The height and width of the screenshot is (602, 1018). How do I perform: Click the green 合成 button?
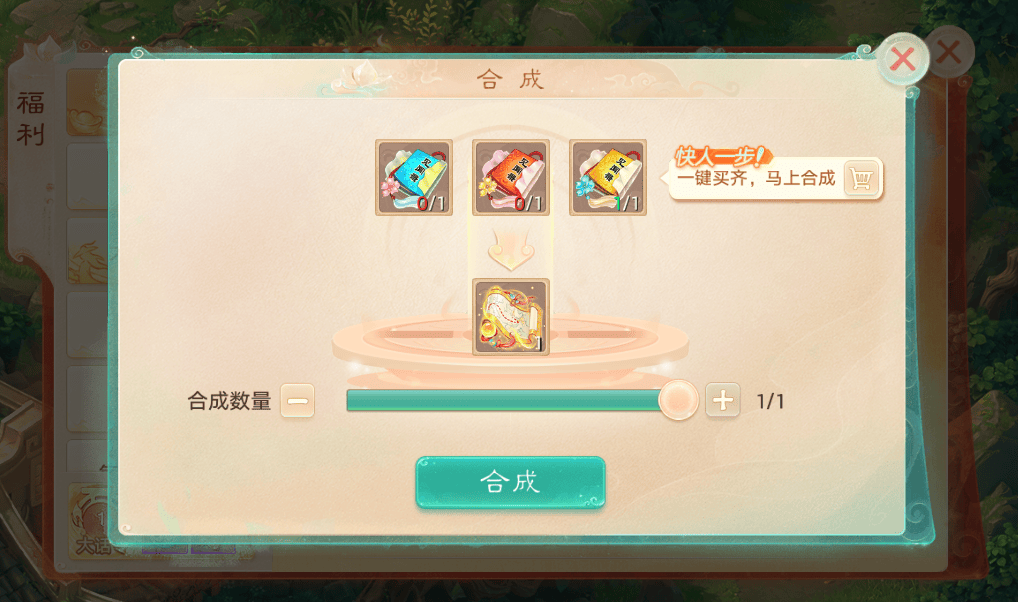(x=510, y=482)
